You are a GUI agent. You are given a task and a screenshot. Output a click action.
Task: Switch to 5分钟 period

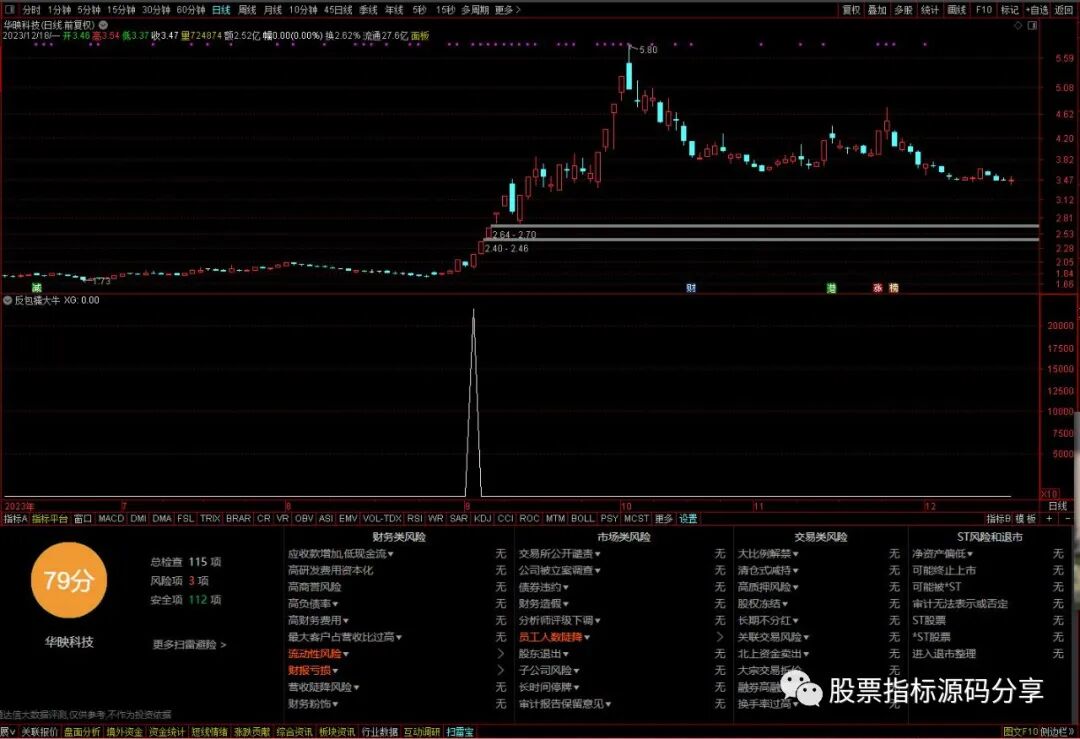pyautogui.click(x=89, y=10)
